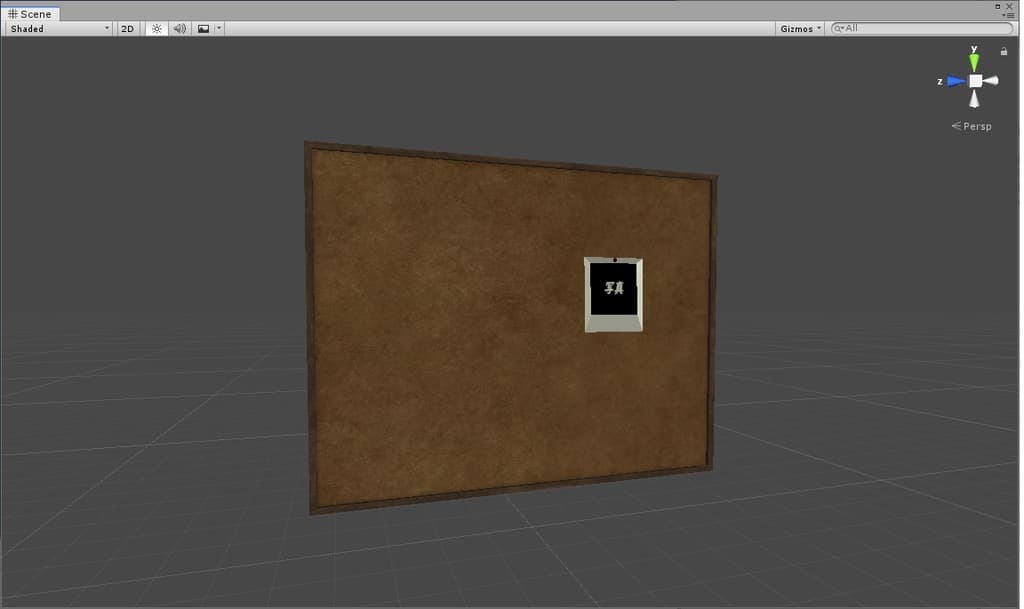Click the green Y axis cone
The image size is (1024, 609).
pos(974,62)
